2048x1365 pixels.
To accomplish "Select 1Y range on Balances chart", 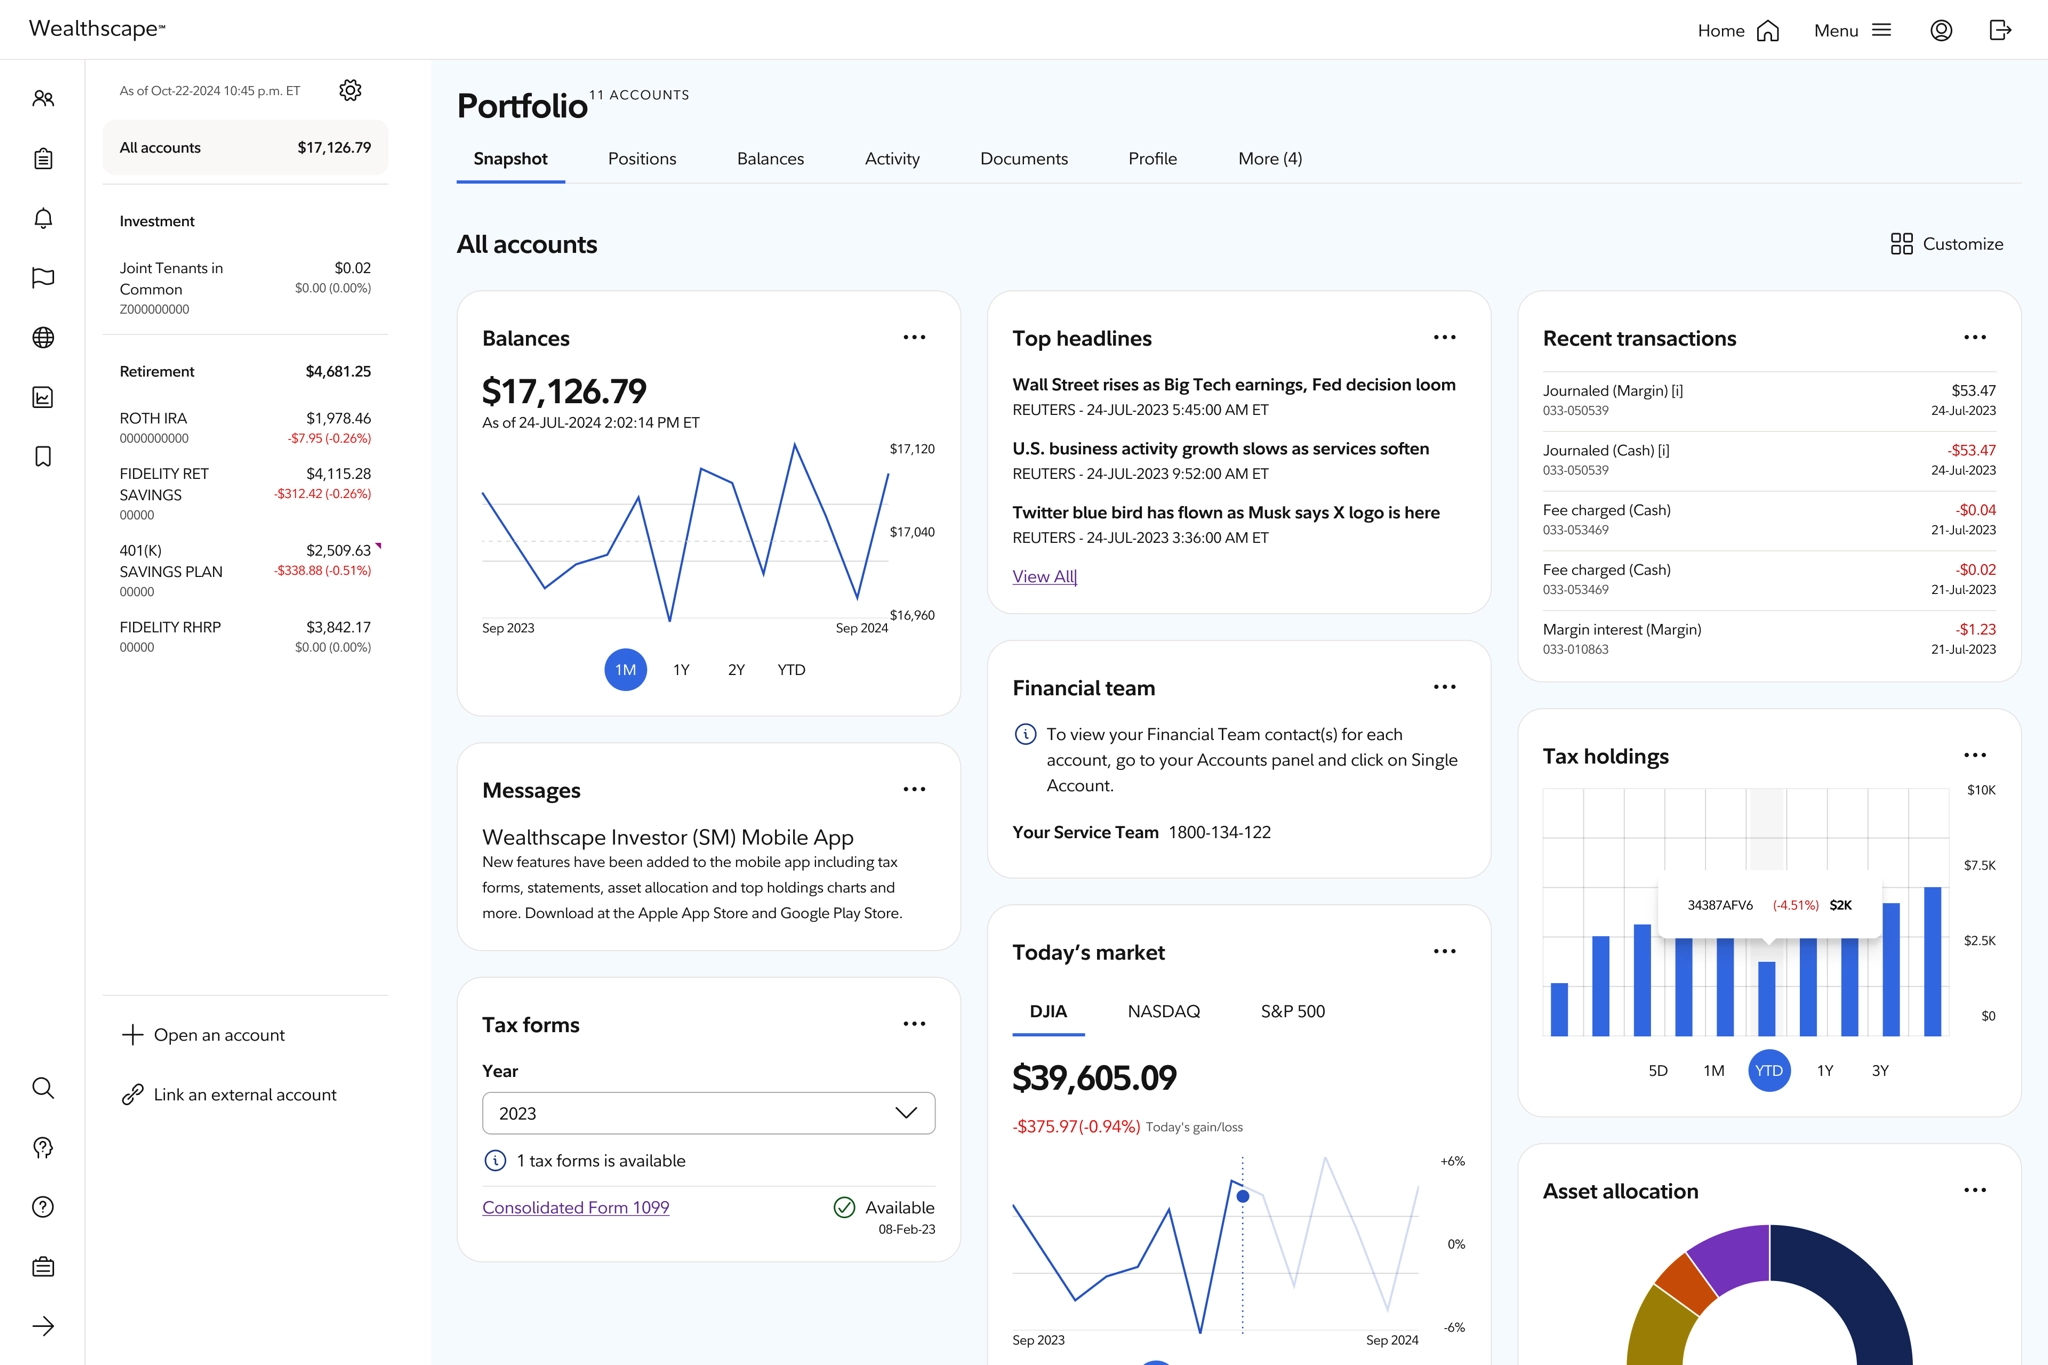I will 681,670.
